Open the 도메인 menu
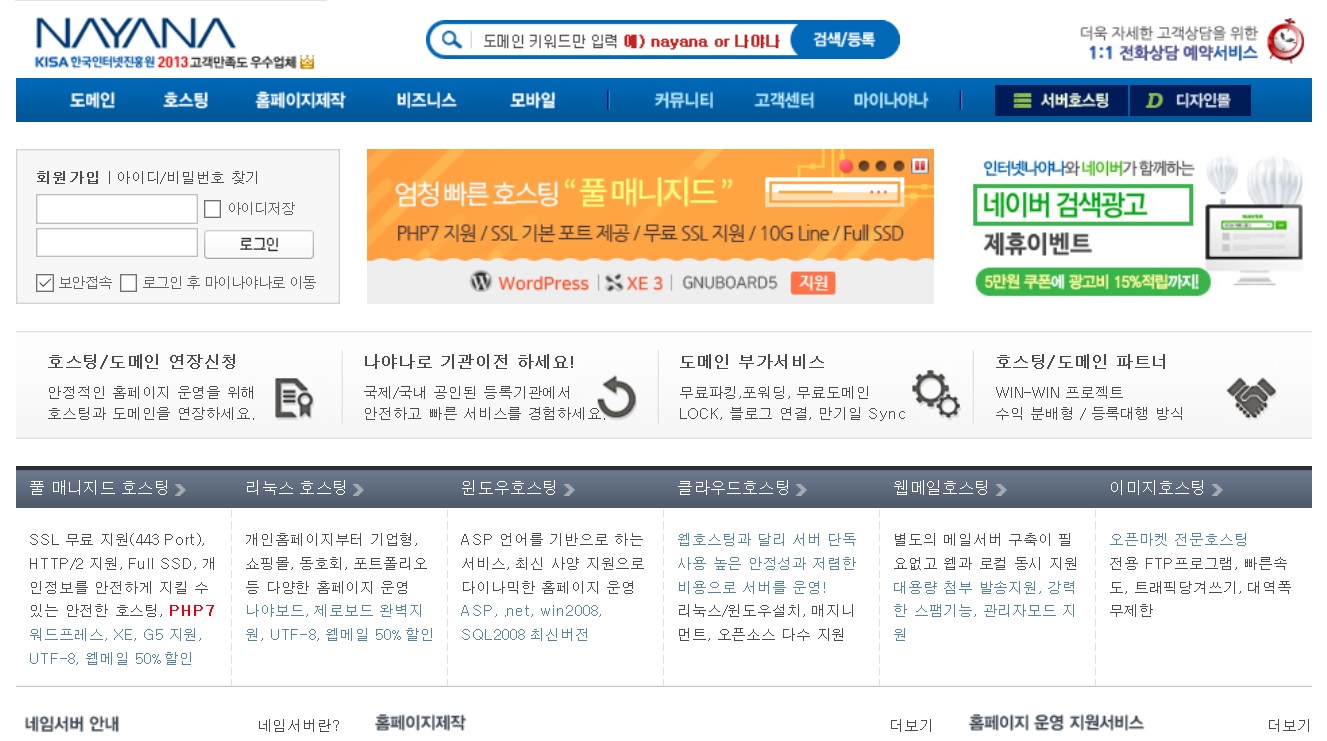1327x741 pixels. [92, 101]
